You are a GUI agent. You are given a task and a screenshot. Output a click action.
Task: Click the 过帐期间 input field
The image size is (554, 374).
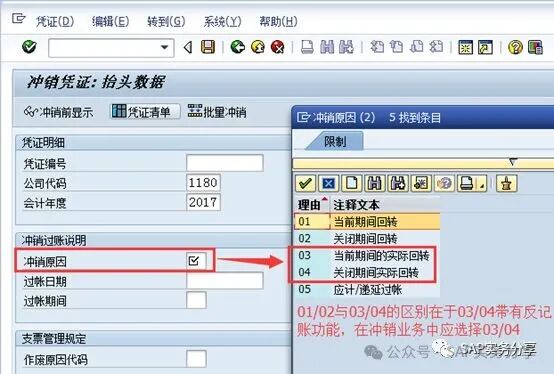pos(196,301)
